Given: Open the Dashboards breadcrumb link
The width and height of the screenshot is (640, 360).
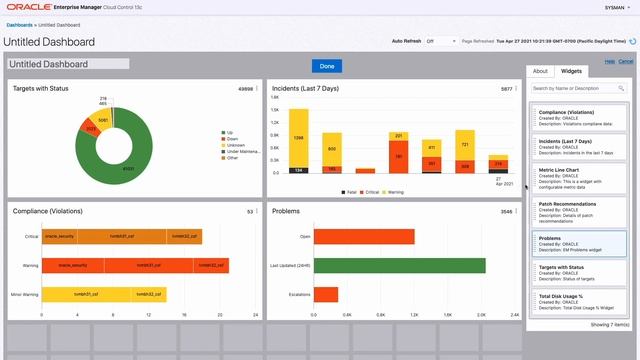Looking at the screenshot, I should [x=19, y=25].
